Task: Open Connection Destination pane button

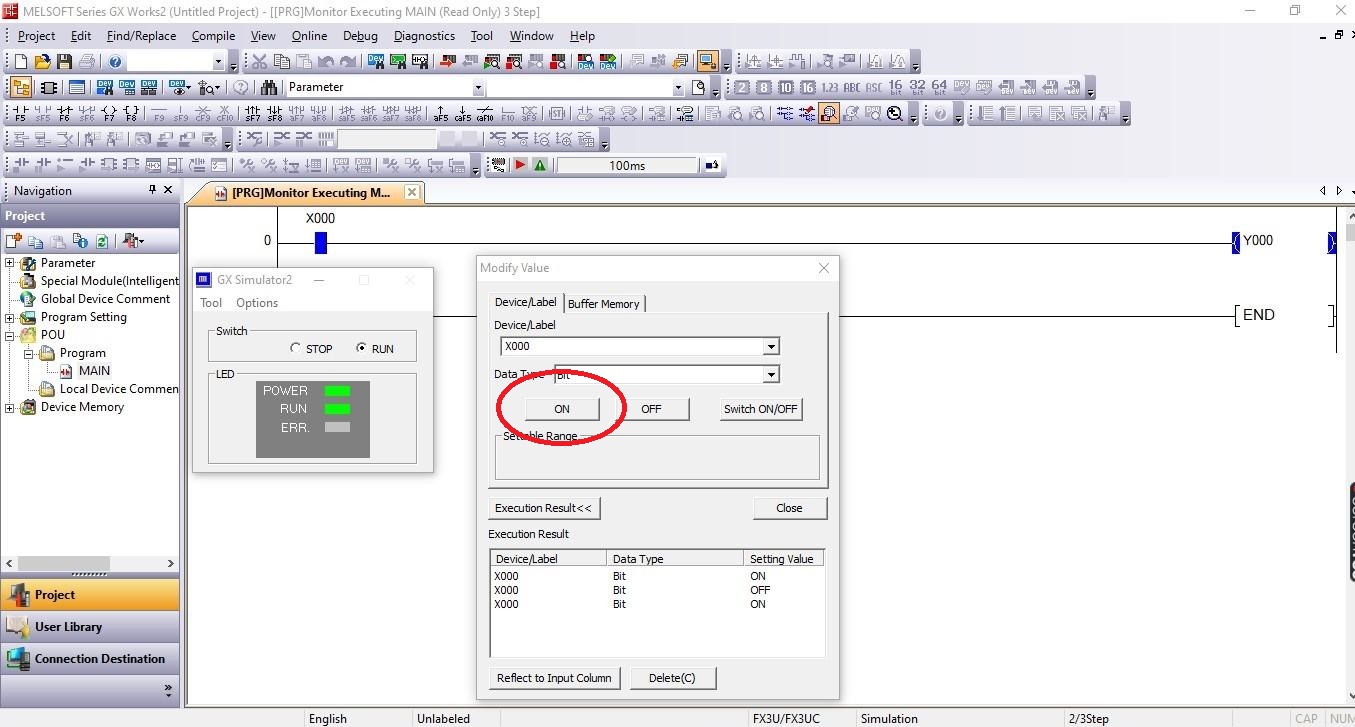Action: click(x=90, y=659)
